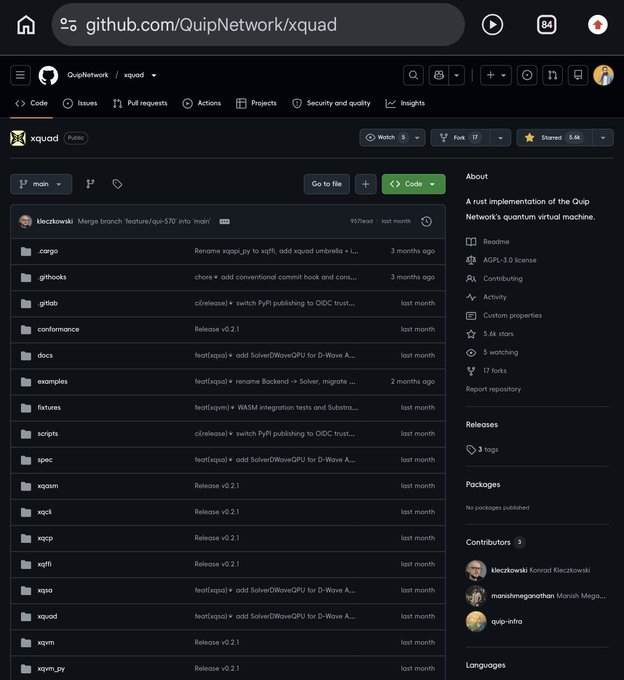Open the main branch selector
Image resolution: width=624 pixels, height=680 pixels.
(41, 184)
